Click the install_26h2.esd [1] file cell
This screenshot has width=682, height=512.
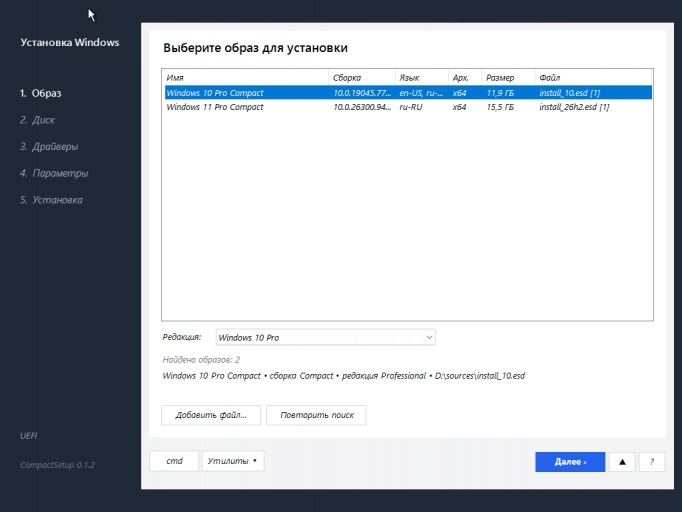[574, 107]
